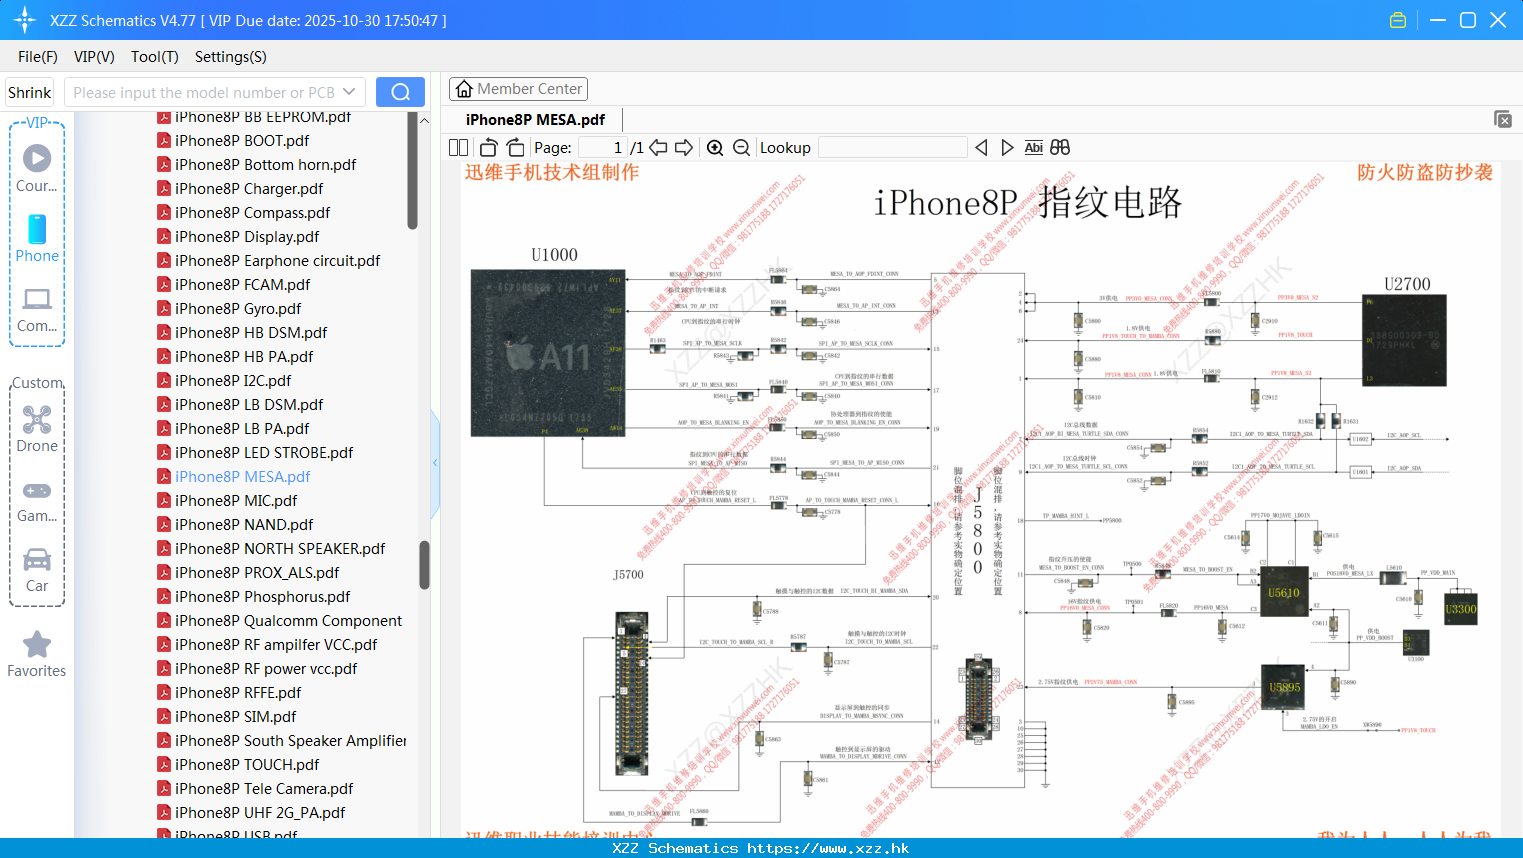Select the Car category
The width and height of the screenshot is (1523, 858).
[37, 570]
